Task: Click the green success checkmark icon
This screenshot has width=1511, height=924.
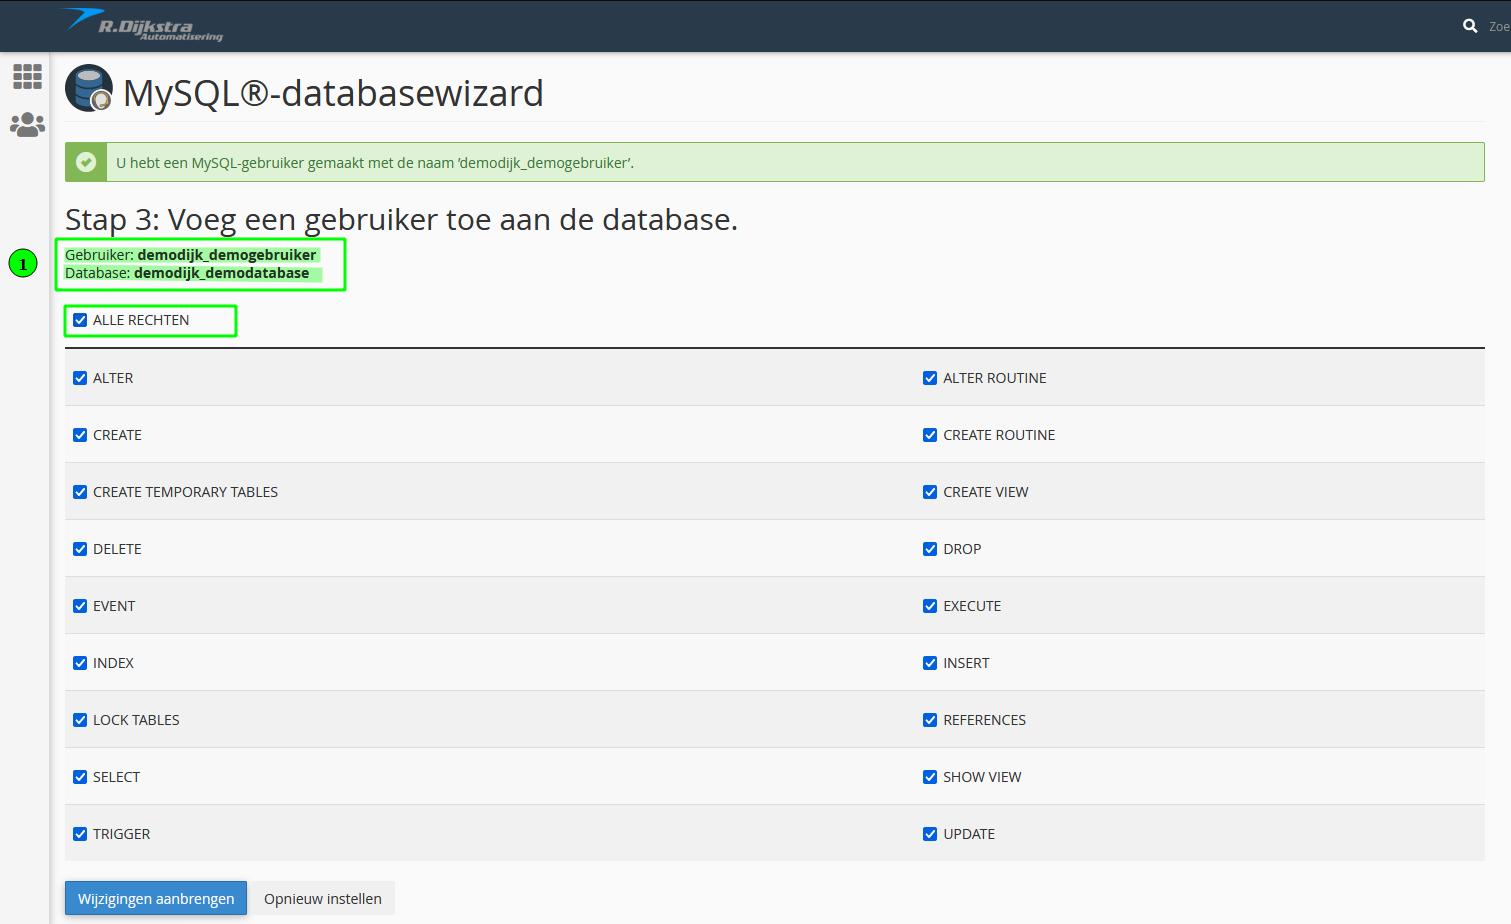Action: [x=86, y=162]
